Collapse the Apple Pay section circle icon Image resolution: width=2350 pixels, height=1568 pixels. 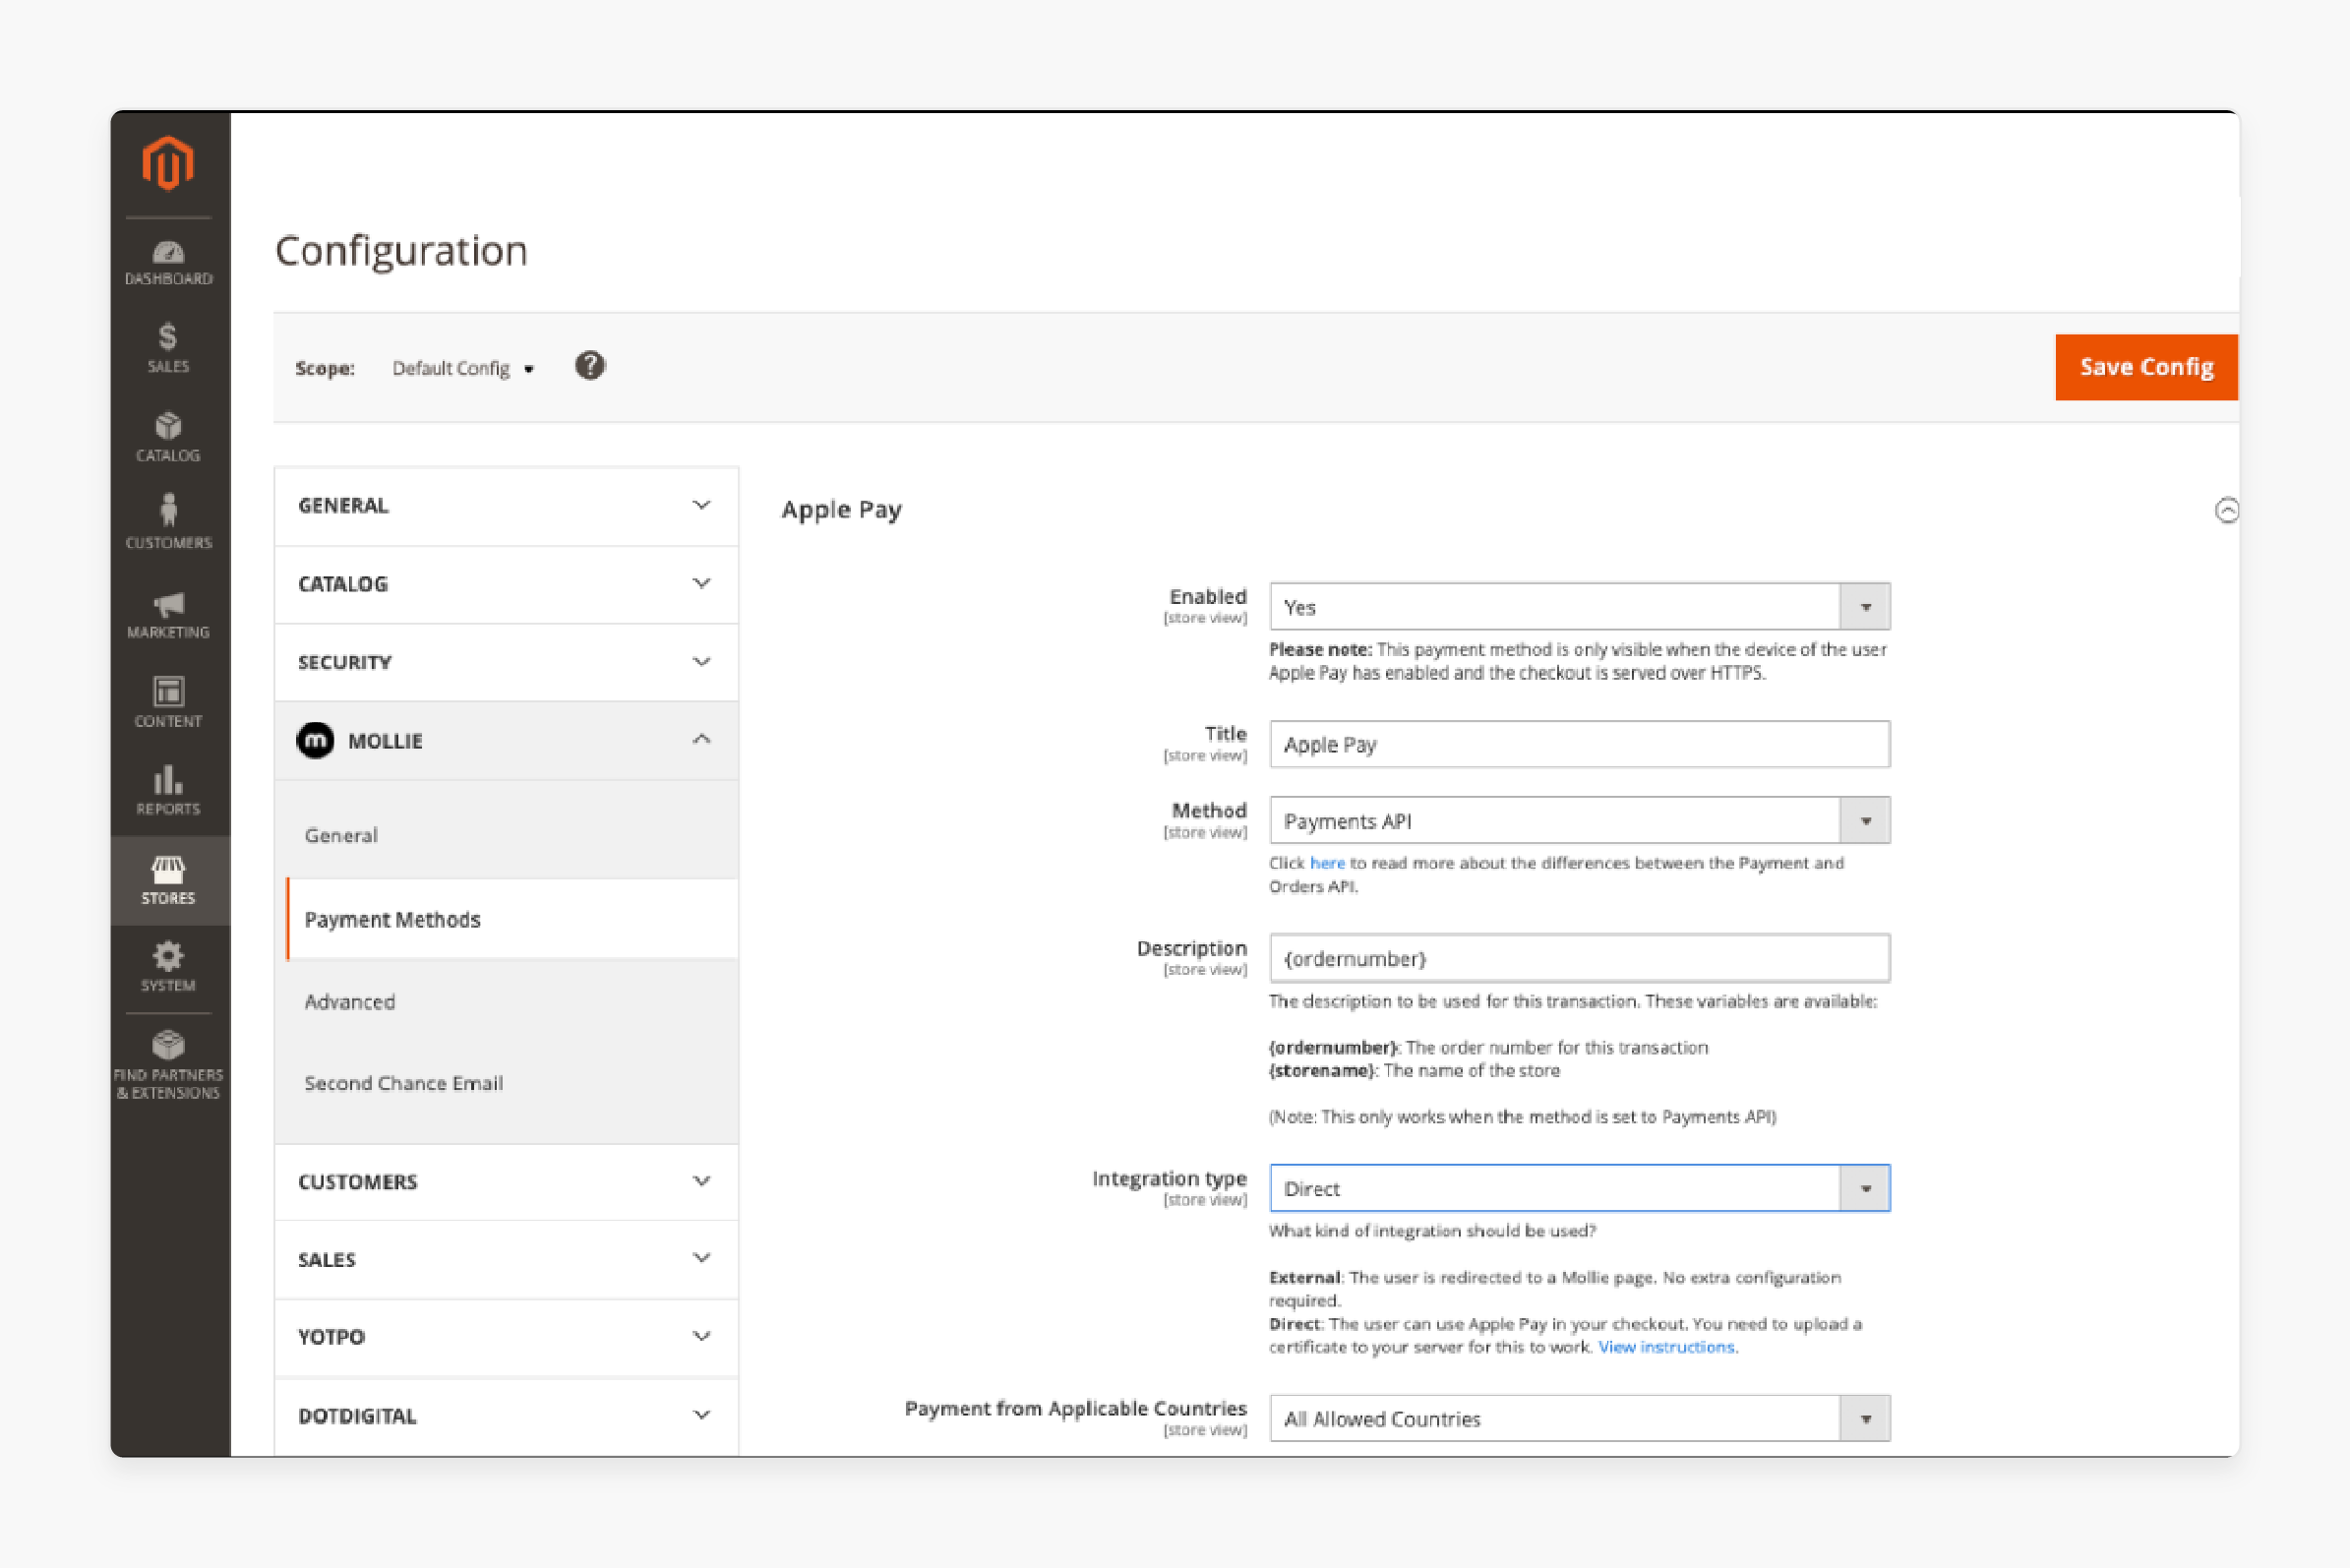tap(2226, 511)
